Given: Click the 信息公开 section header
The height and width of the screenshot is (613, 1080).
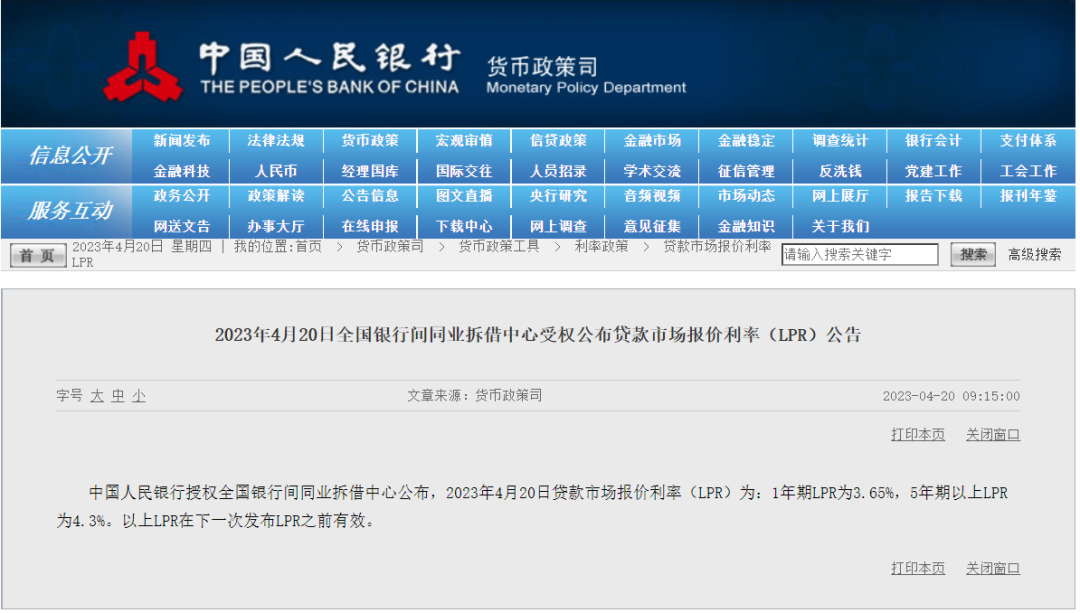Looking at the screenshot, I should point(70,156).
